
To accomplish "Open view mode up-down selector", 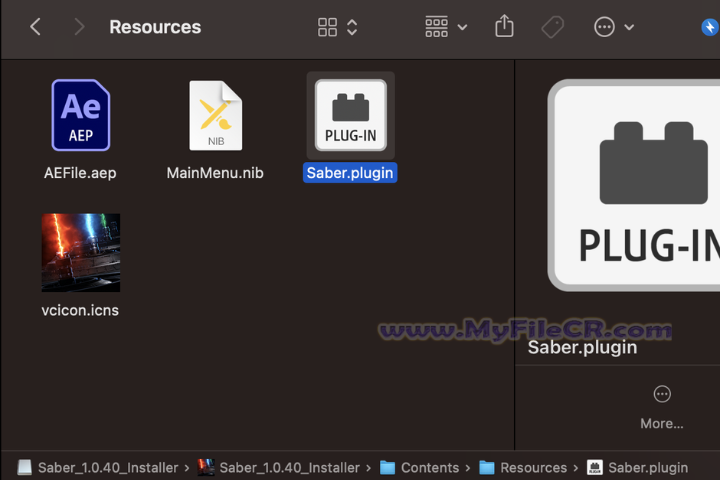I will [352, 27].
